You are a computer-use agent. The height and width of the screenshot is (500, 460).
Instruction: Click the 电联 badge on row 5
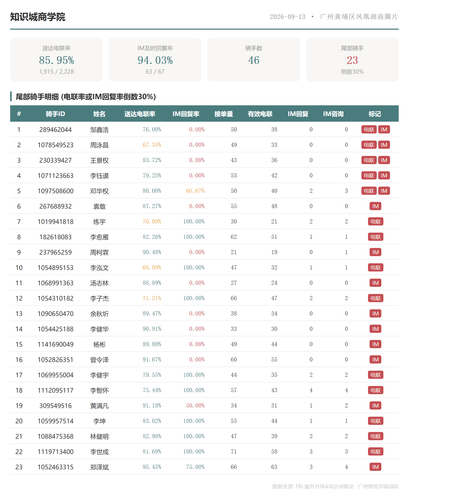tap(369, 191)
